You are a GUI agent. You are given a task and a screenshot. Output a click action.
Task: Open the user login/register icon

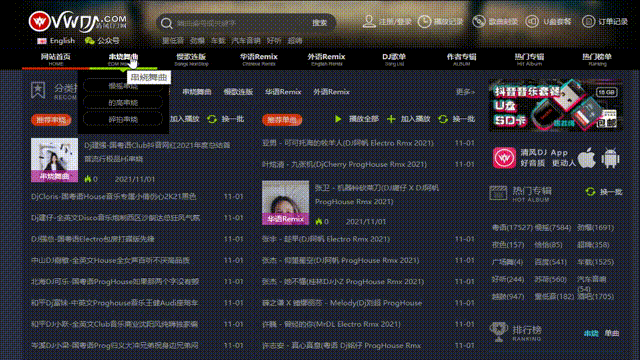pos(369,21)
